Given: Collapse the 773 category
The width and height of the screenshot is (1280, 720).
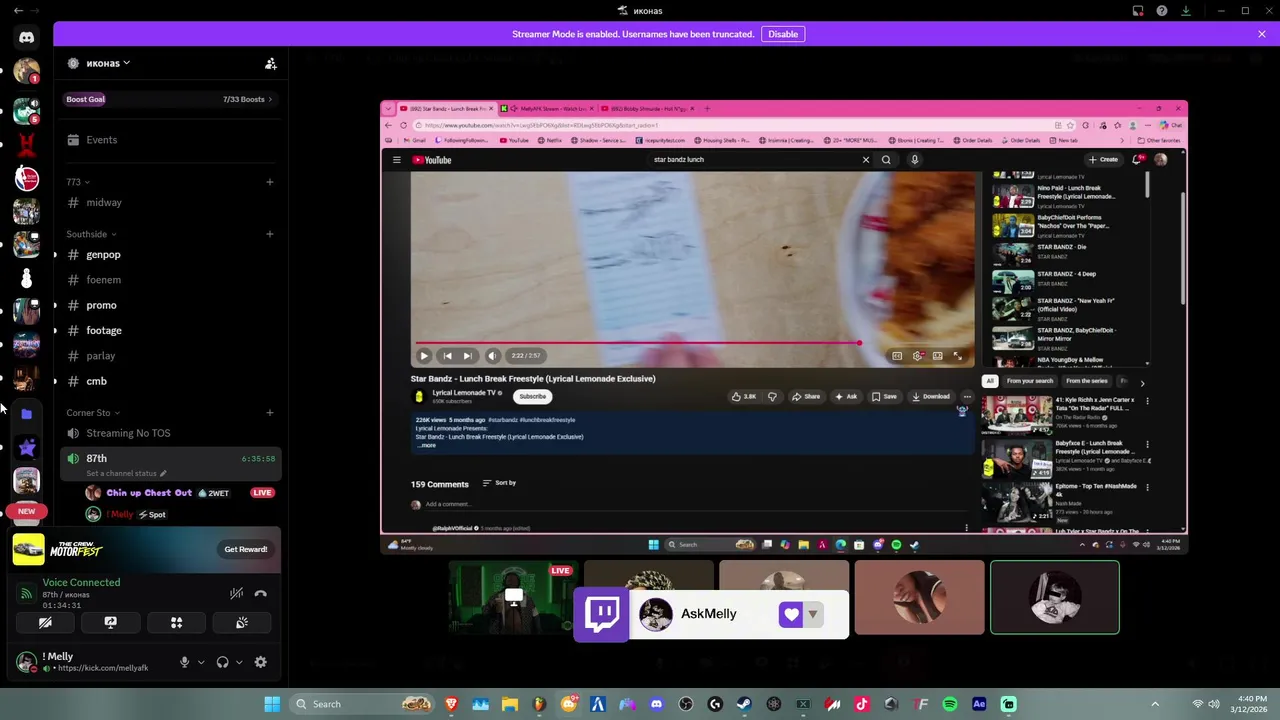Looking at the screenshot, I should click(x=78, y=182).
